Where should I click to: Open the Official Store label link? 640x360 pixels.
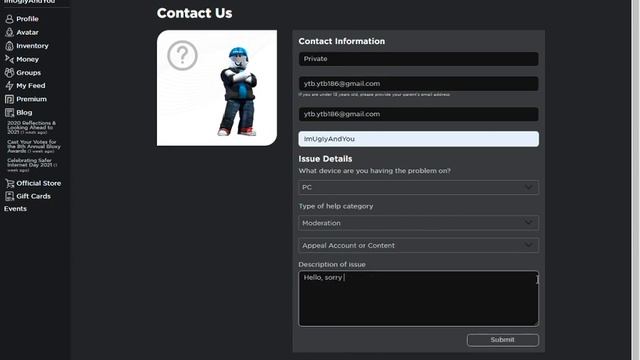[x=39, y=183]
